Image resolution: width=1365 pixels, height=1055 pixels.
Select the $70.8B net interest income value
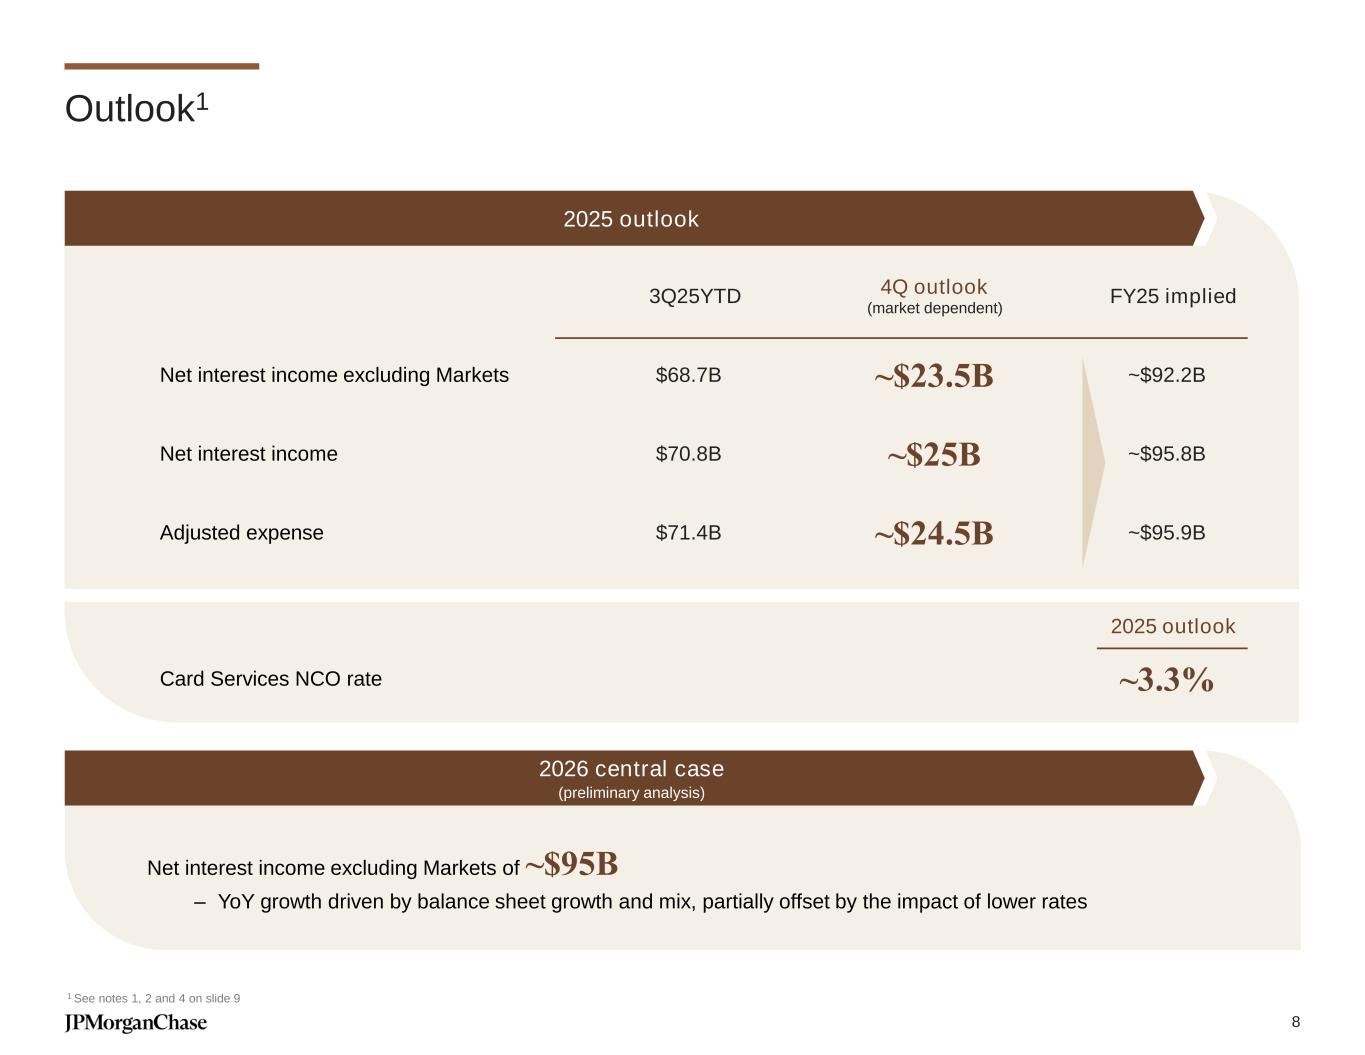coord(688,454)
